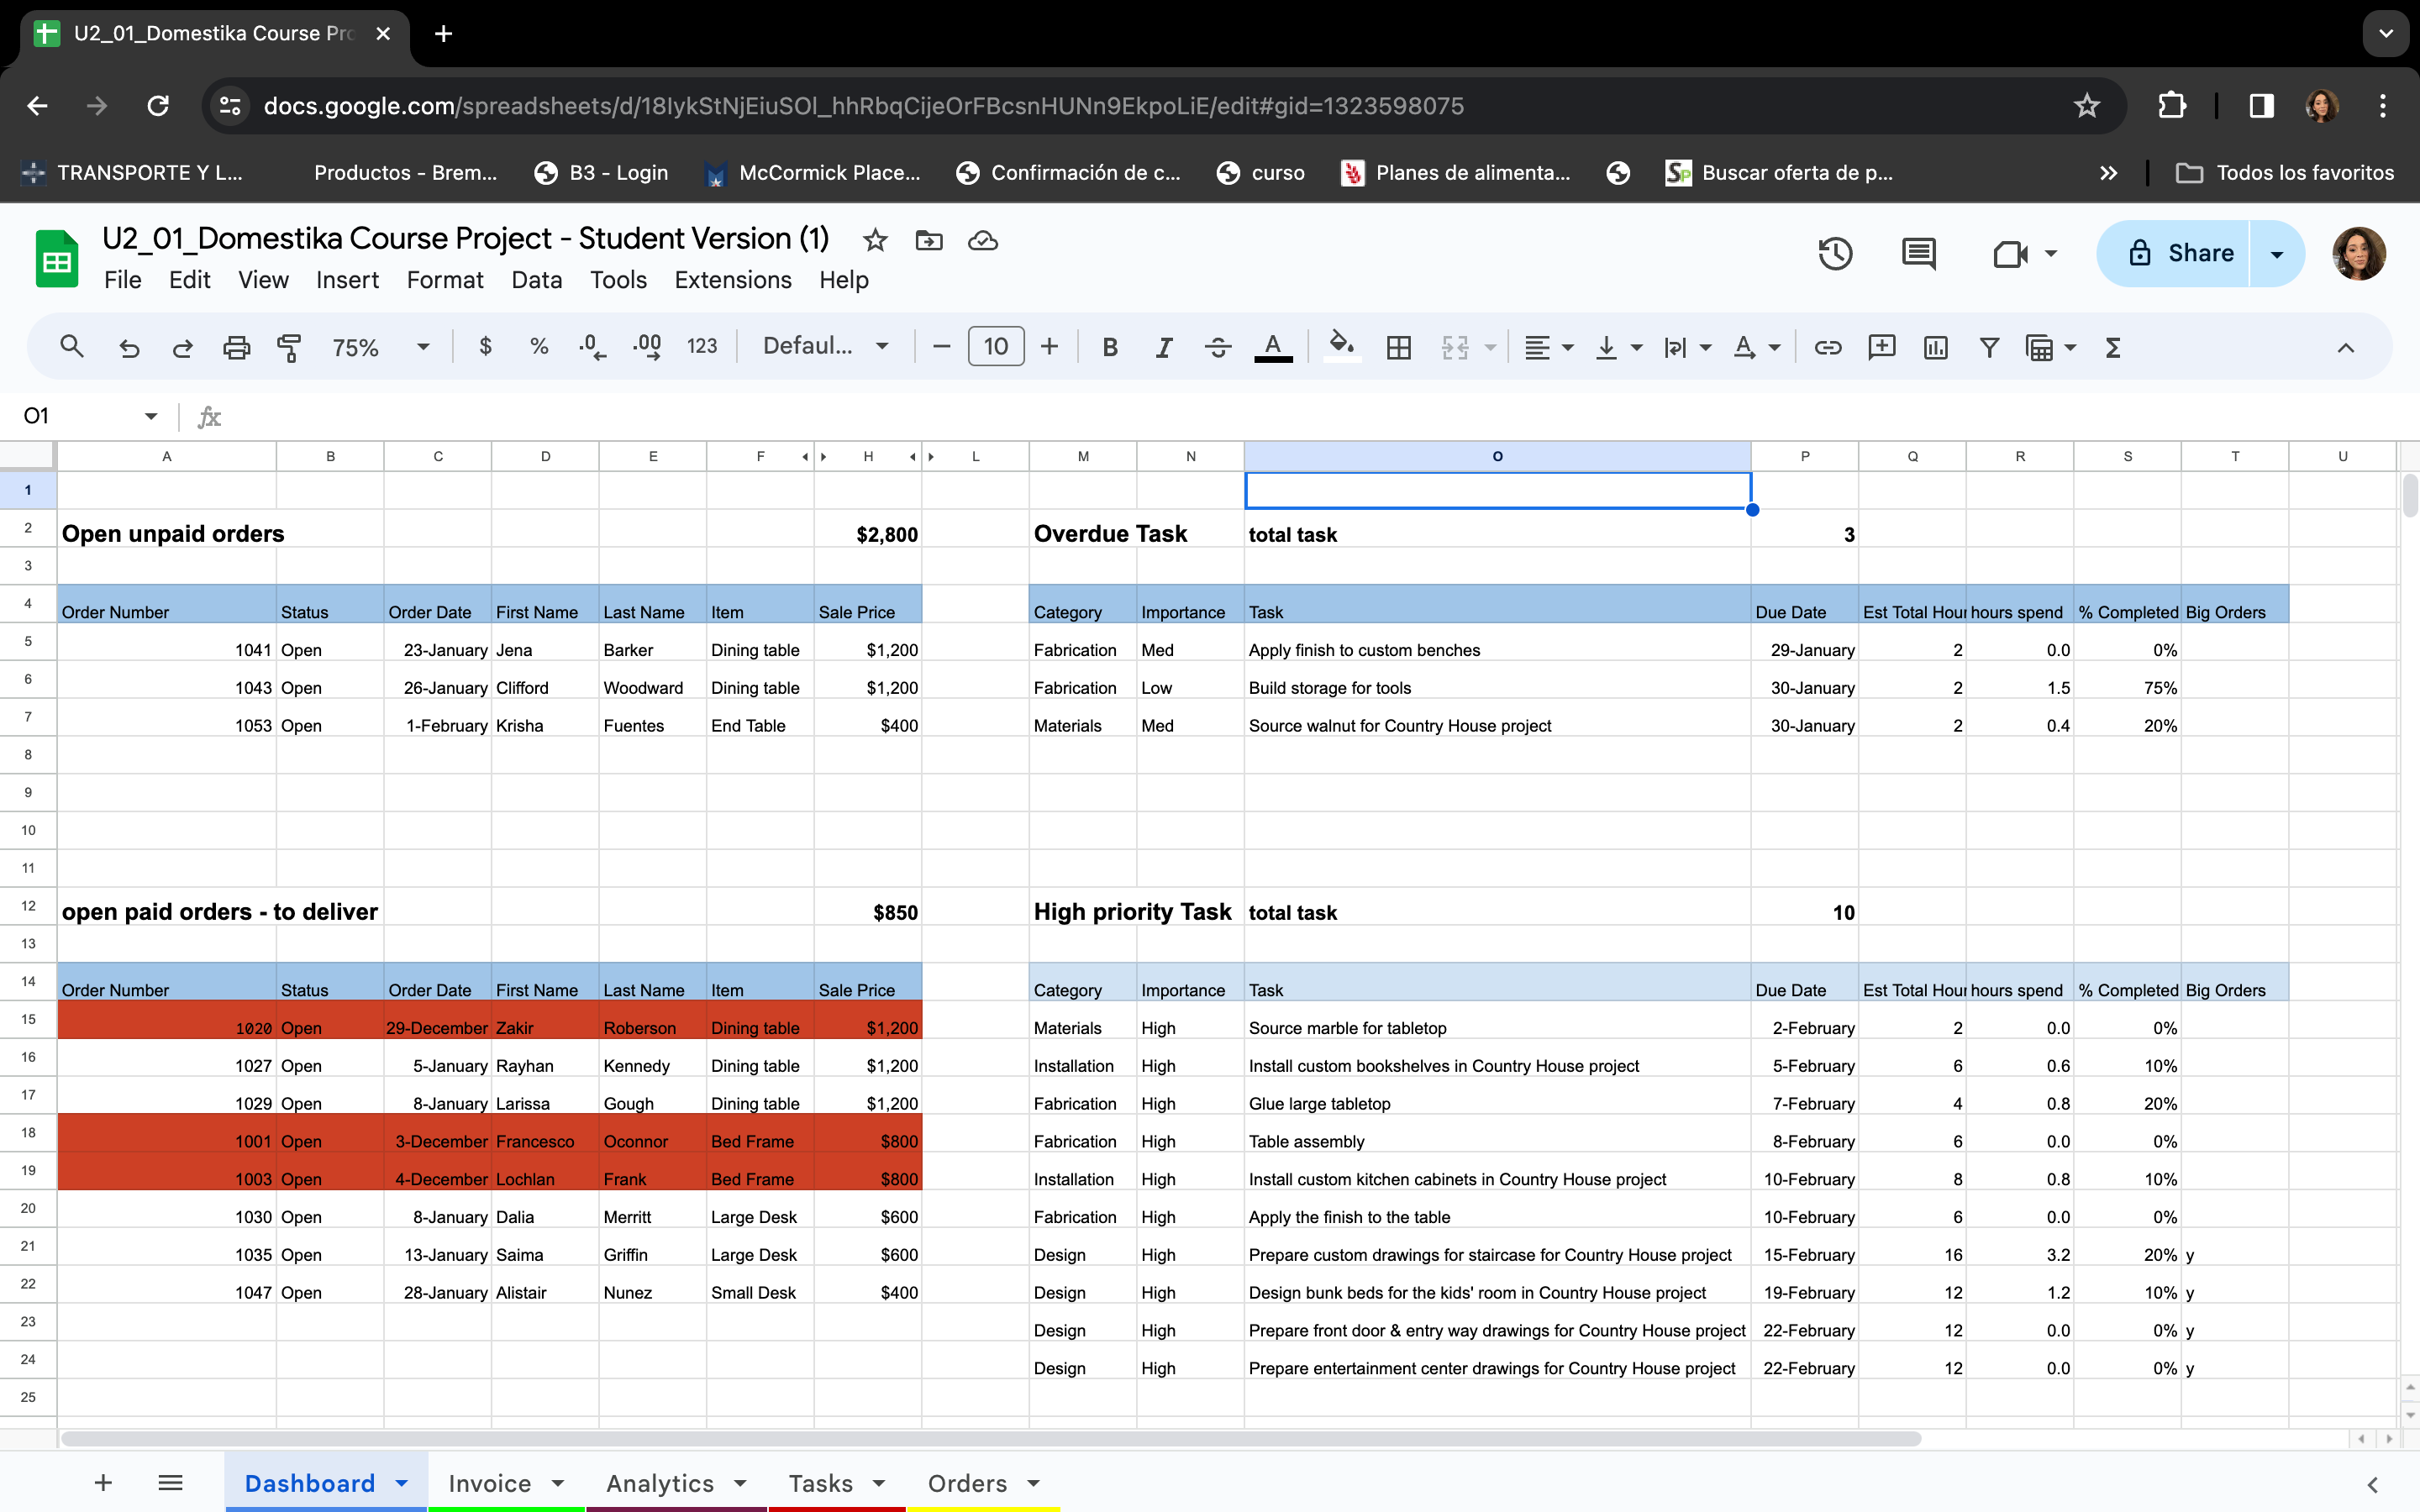Toggle bold formatting
This screenshot has width=2420, height=1512.
[x=1109, y=347]
